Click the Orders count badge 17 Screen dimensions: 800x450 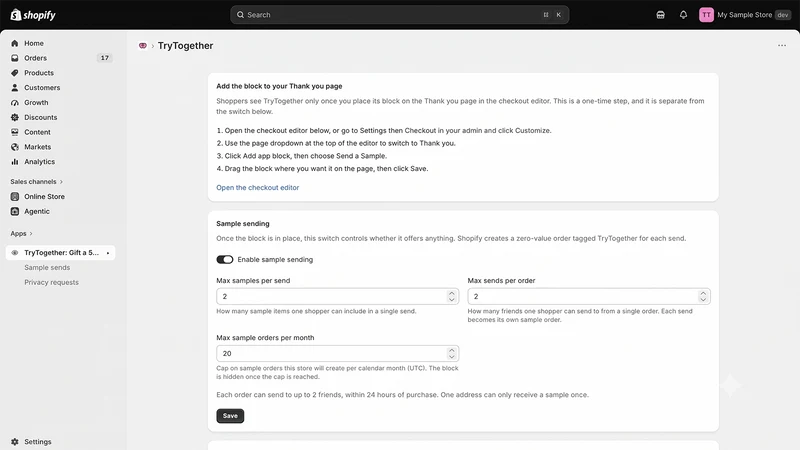click(x=105, y=58)
